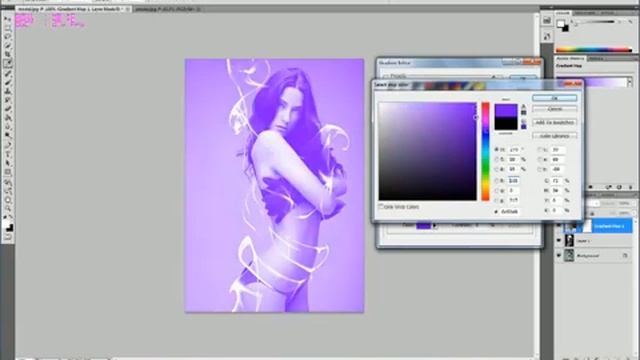The image size is (640, 360).
Task: Hide the Layer 1 layer
Action: tap(559, 240)
